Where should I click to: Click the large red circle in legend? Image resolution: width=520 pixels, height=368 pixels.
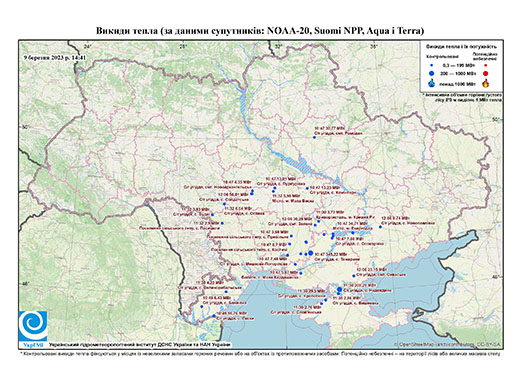(x=486, y=73)
